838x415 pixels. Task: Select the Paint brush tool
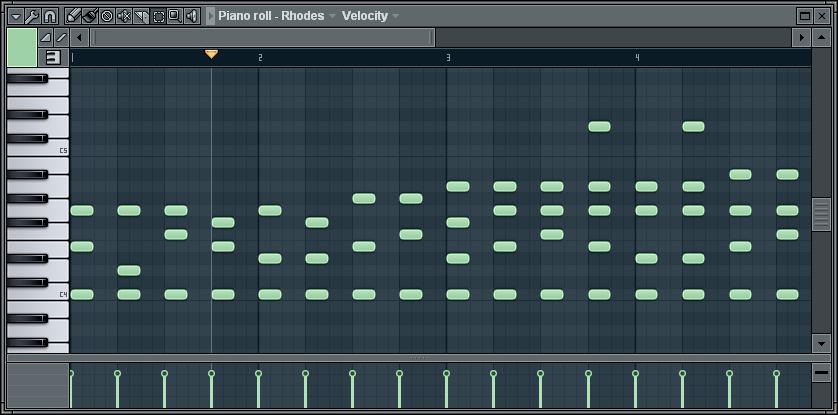coord(89,16)
